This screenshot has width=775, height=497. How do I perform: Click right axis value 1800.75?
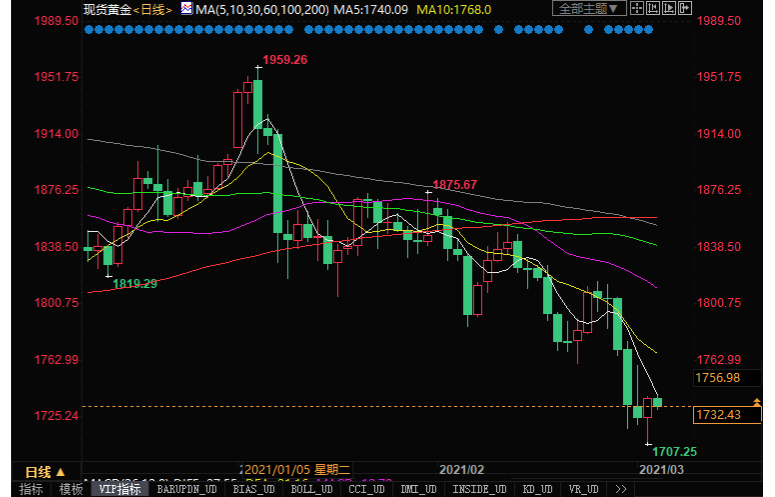719,302
